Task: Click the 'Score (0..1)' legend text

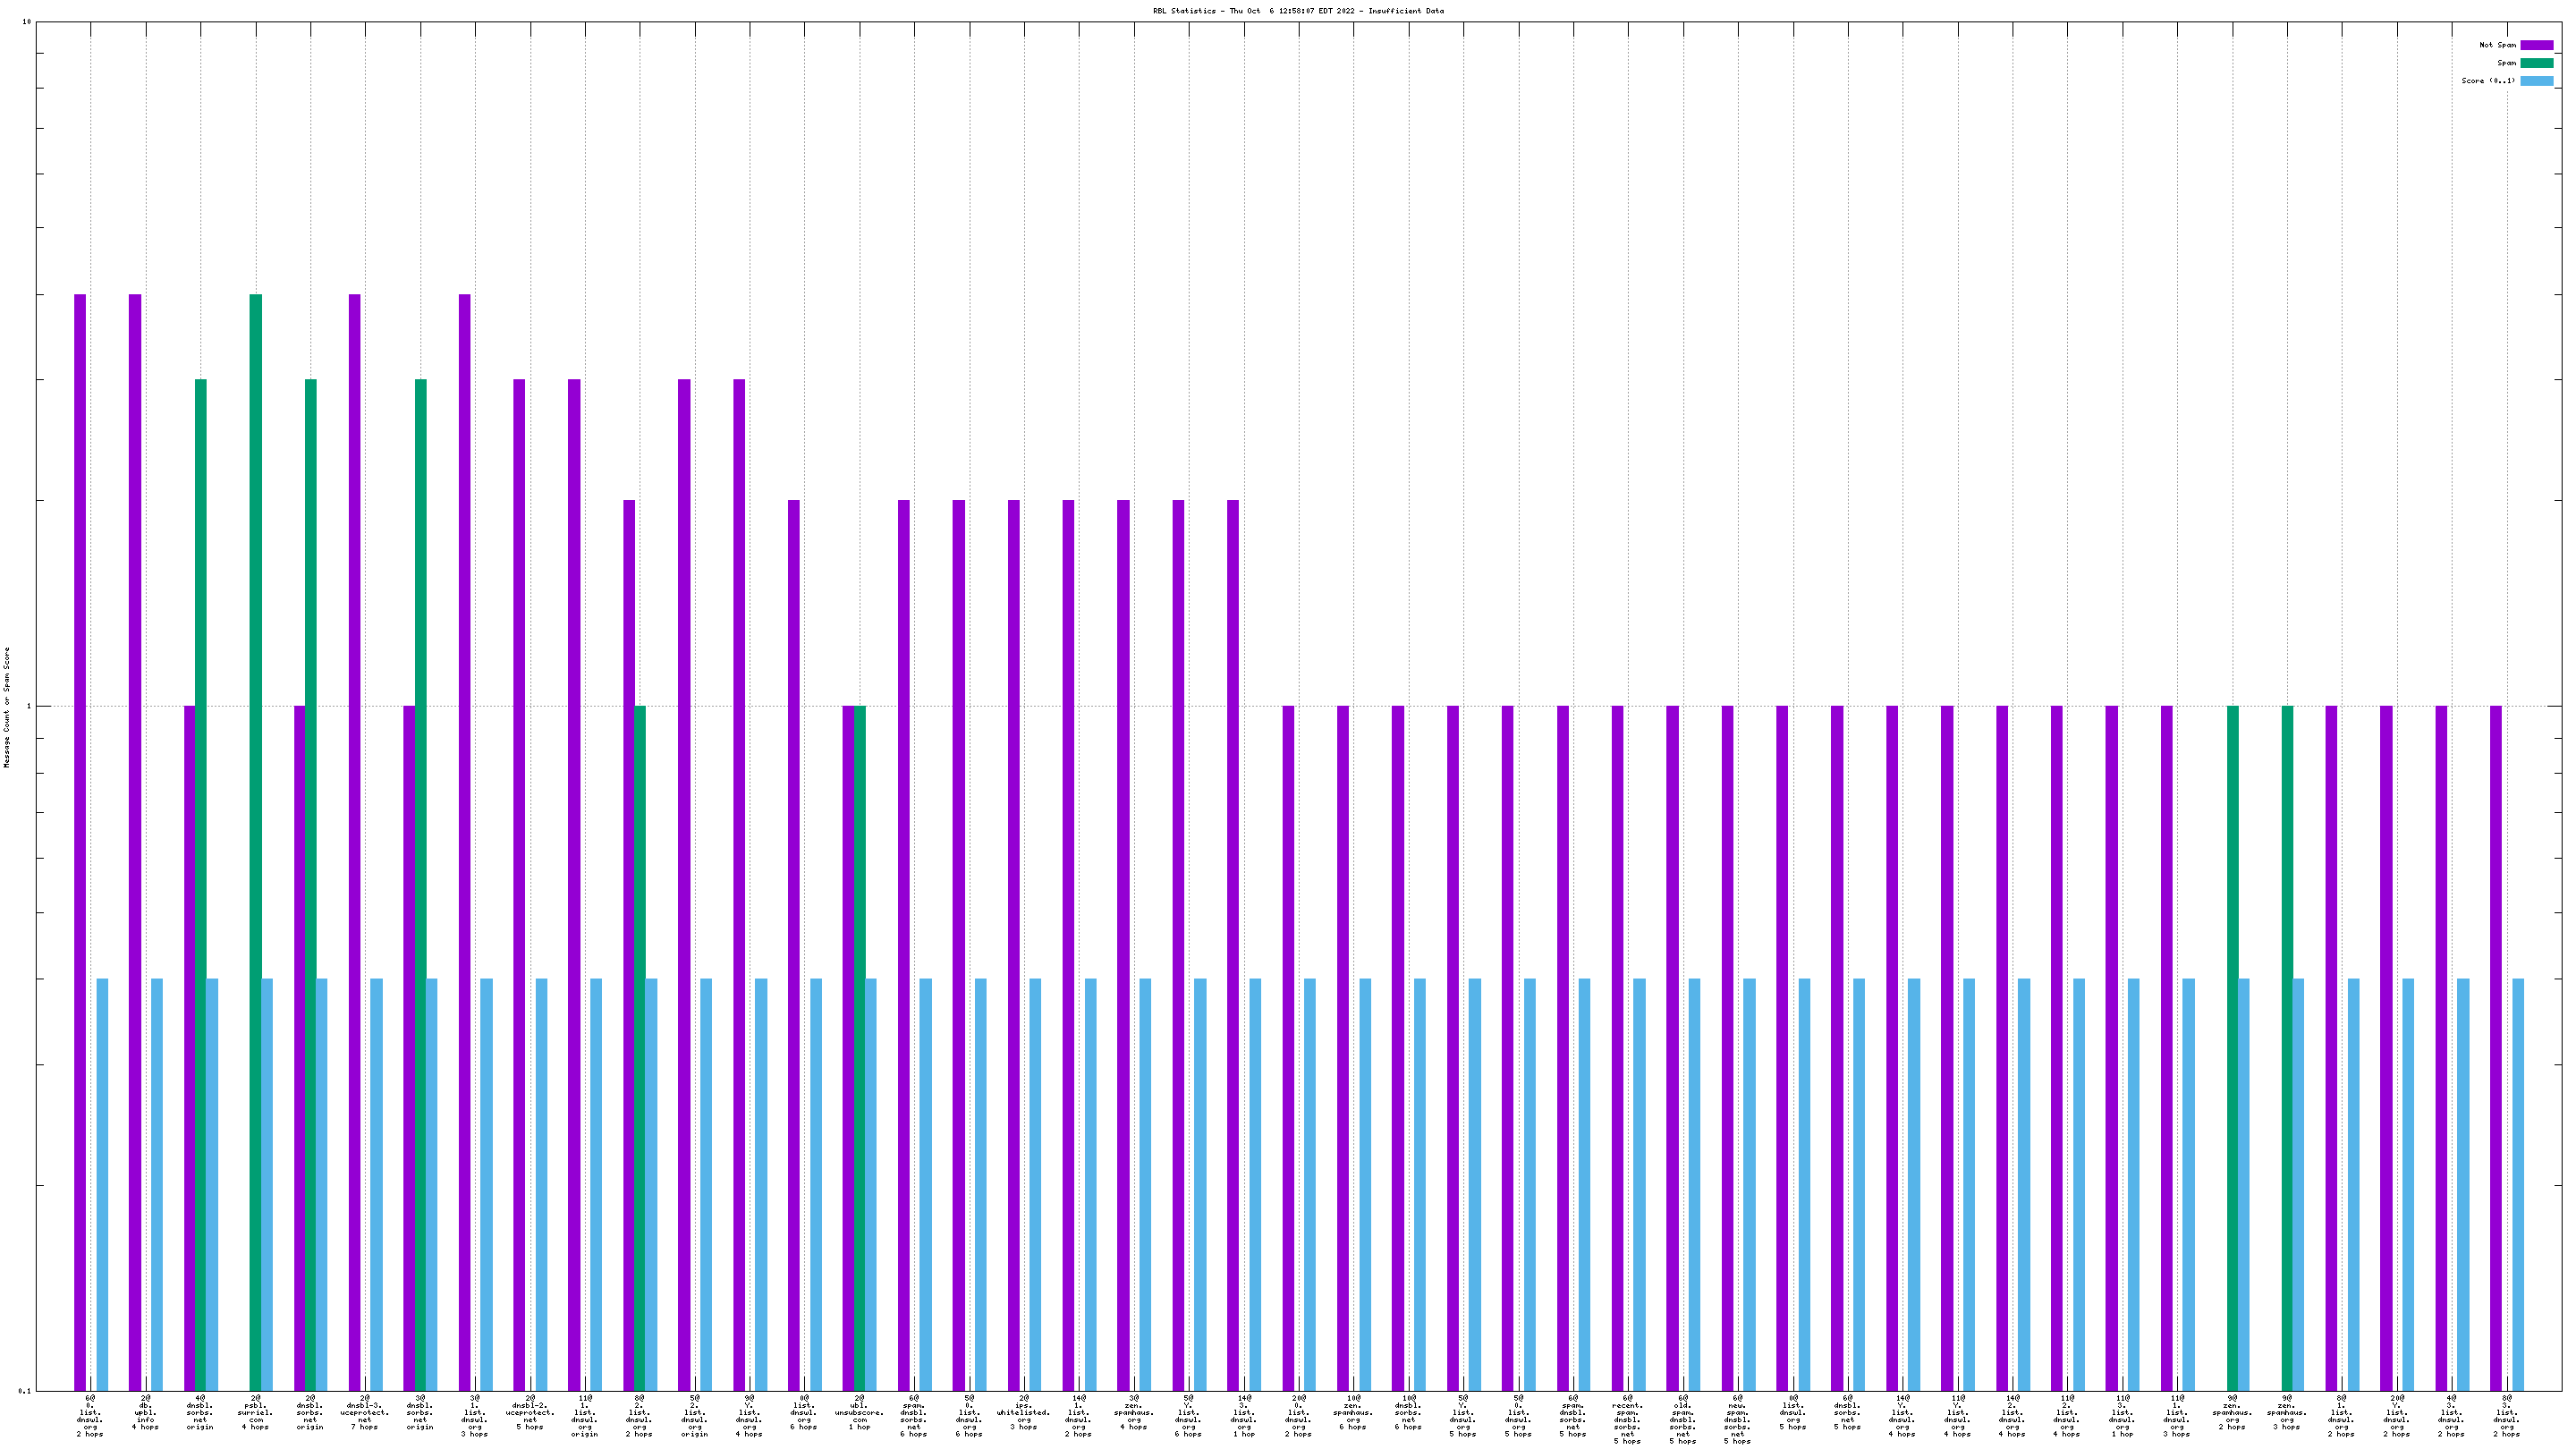Action: 2488,81
